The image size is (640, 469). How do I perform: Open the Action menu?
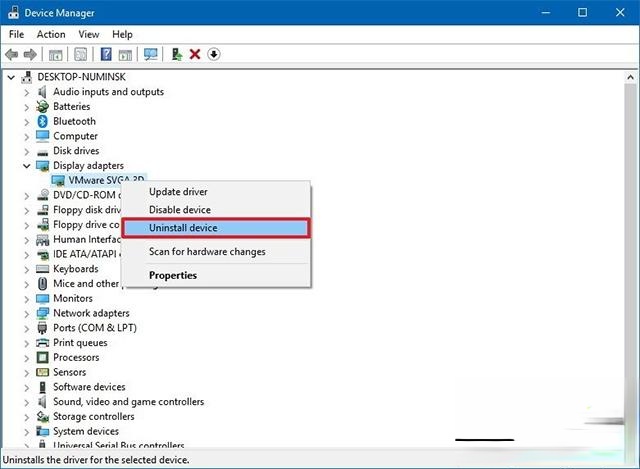click(x=51, y=34)
